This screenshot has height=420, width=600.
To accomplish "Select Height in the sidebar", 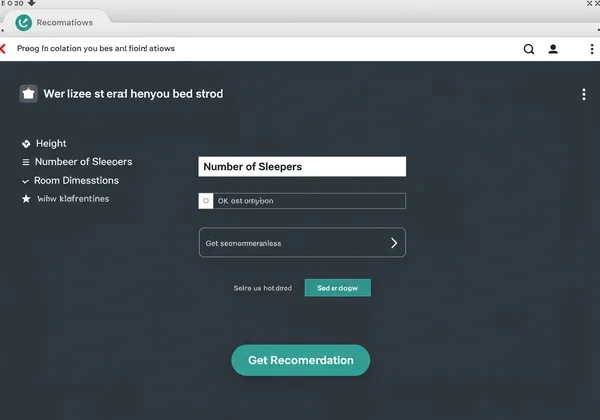I will pos(51,143).
